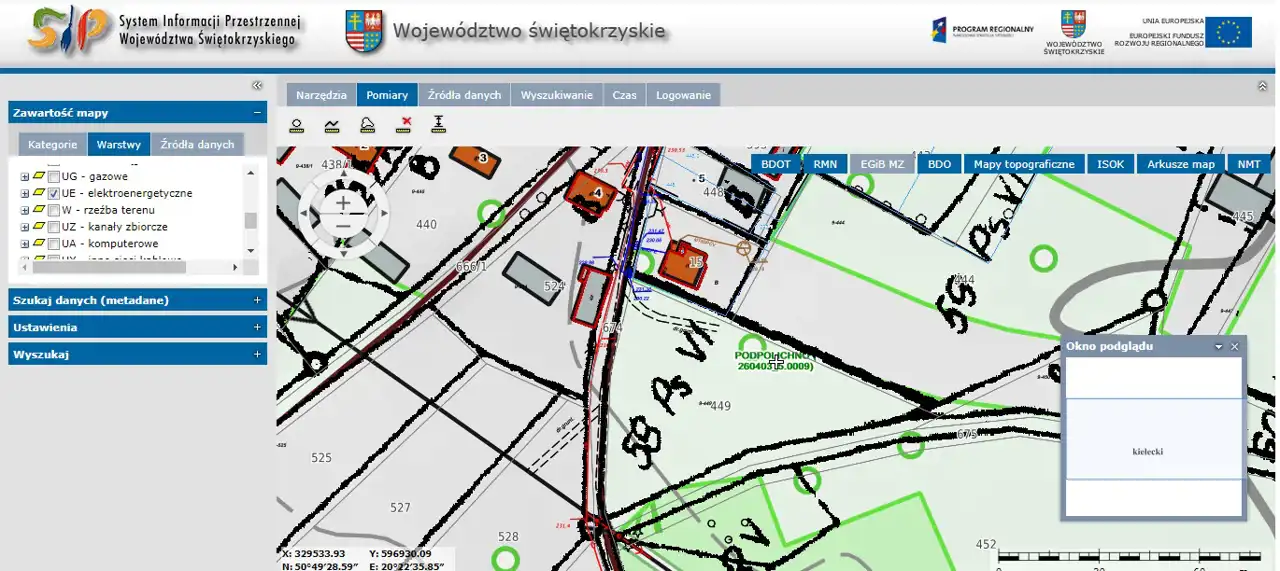Select the line distance measurement tool
The image size is (1280, 571).
pos(332,125)
